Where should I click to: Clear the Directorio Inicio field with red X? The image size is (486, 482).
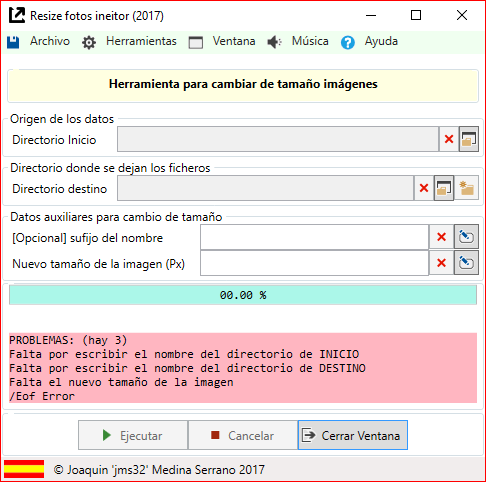(449, 139)
